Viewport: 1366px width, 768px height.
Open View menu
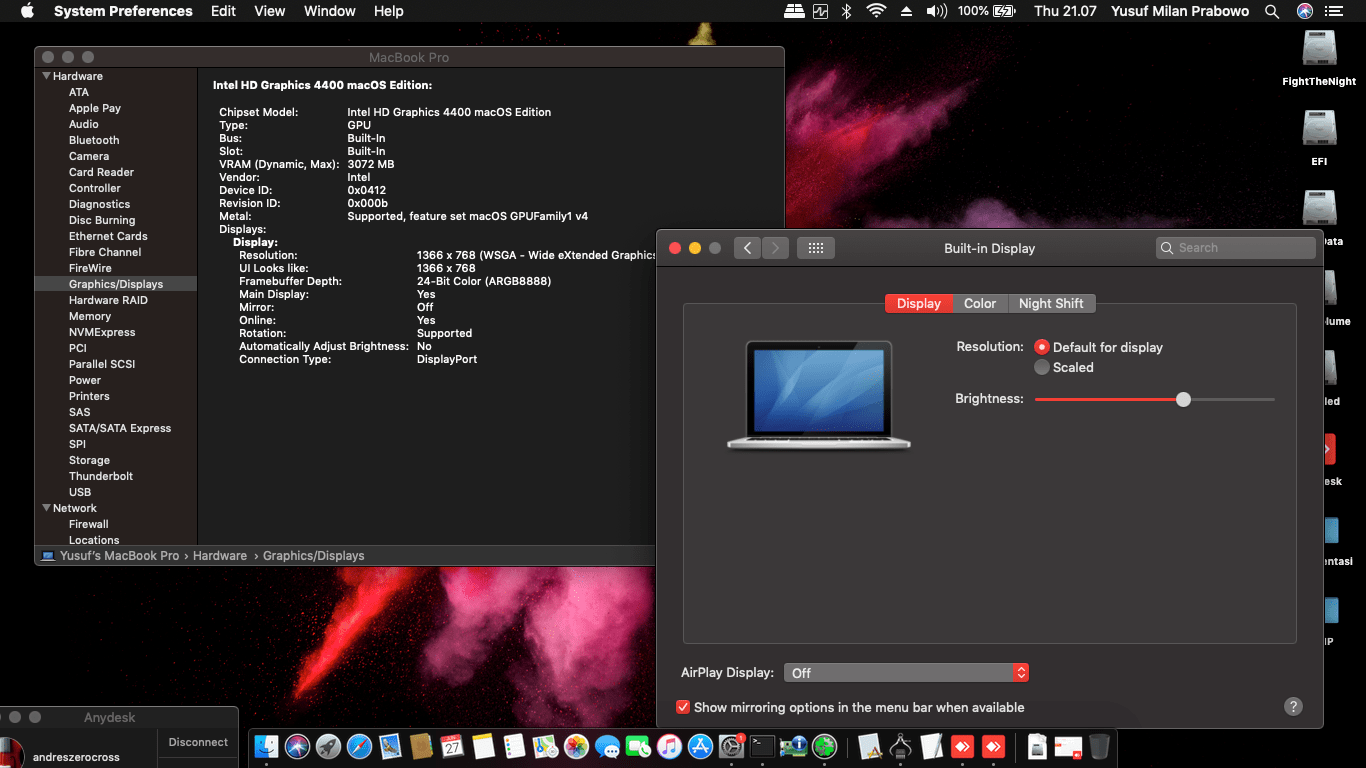click(270, 11)
